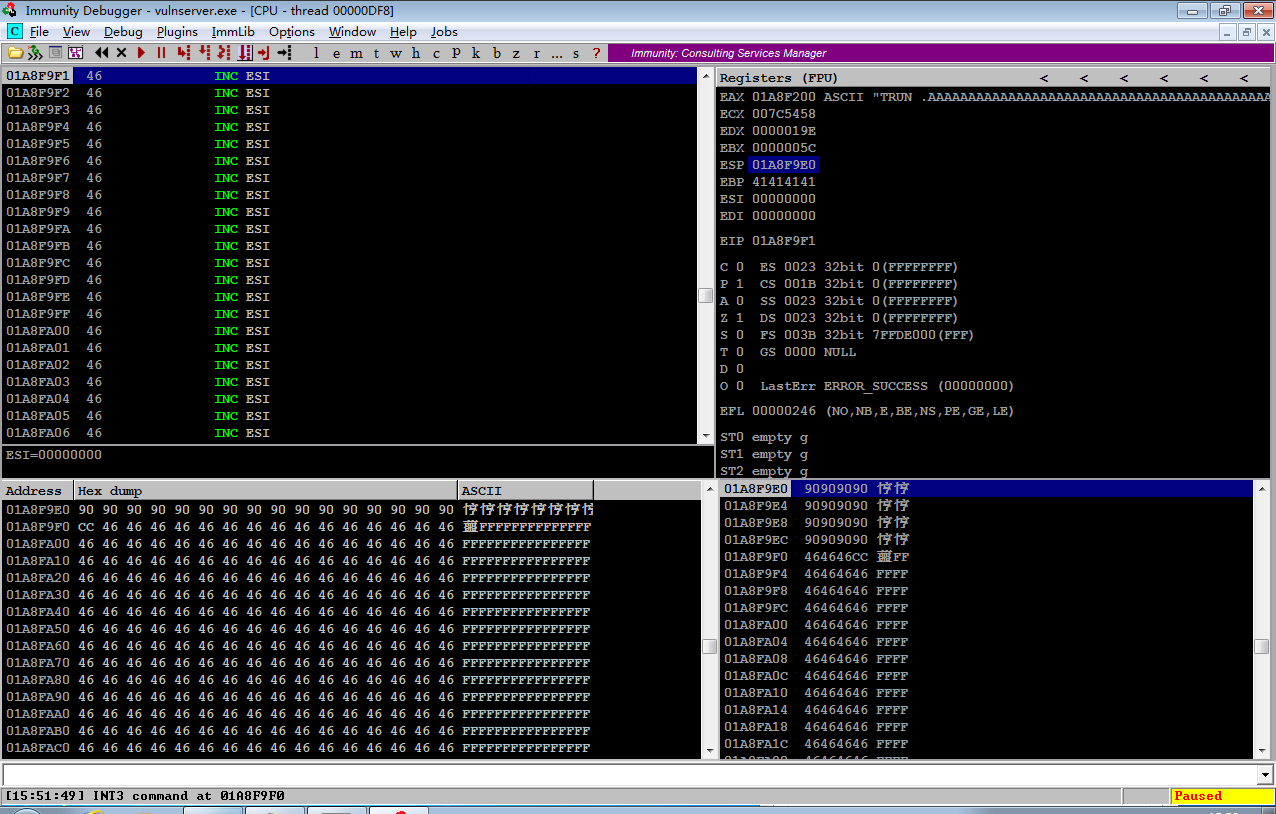The image size is (1276, 814).
Task: Click the disassembly pane vertical scrollbar thumb
Action: coord(705,295)
